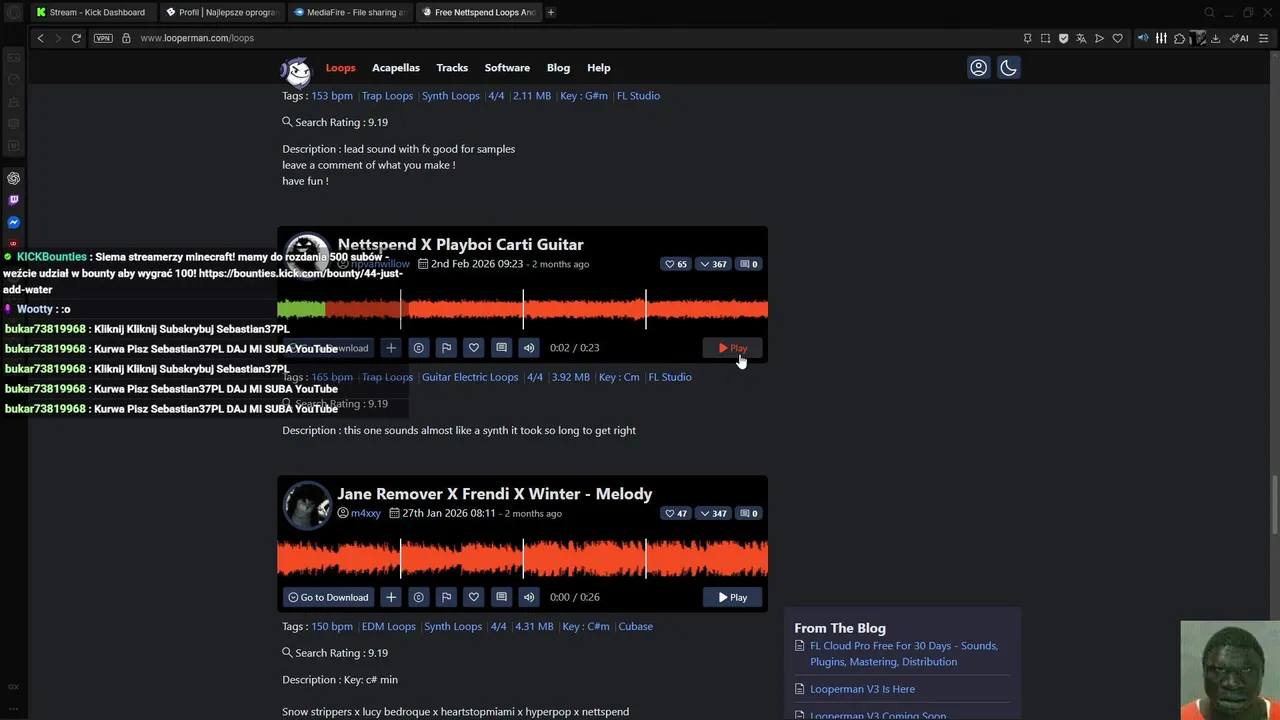
Task: Start snapshot capture tool in address bar
Action: tap(1045, 38)
